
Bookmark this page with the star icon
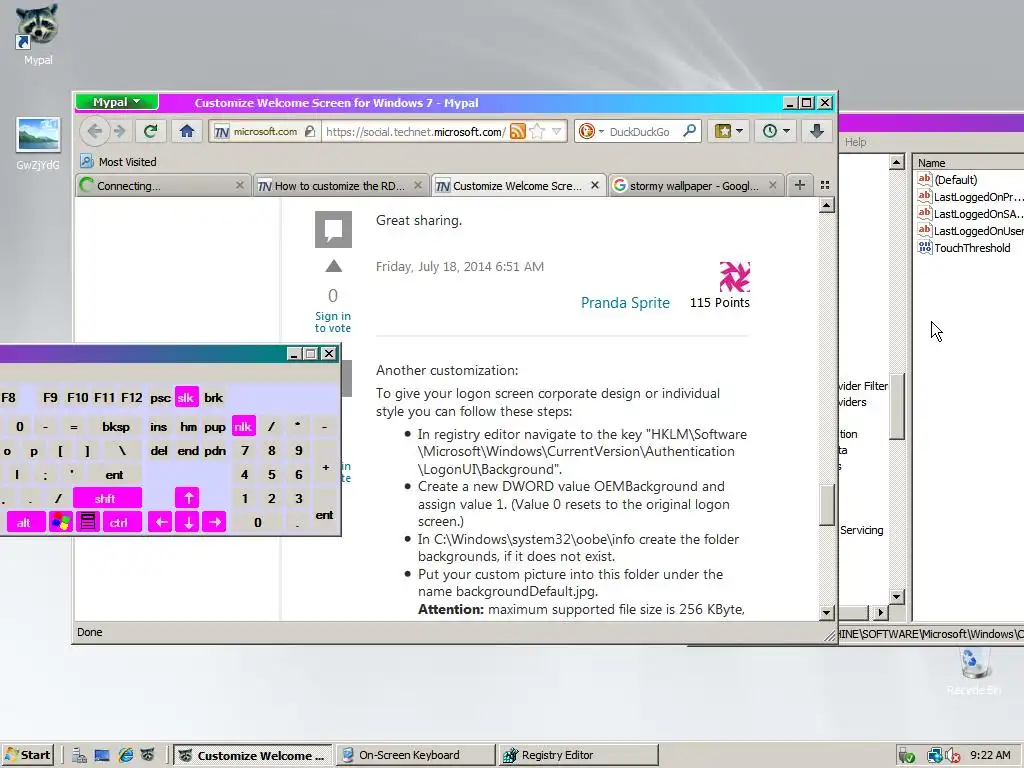click(x=537, y=131)
